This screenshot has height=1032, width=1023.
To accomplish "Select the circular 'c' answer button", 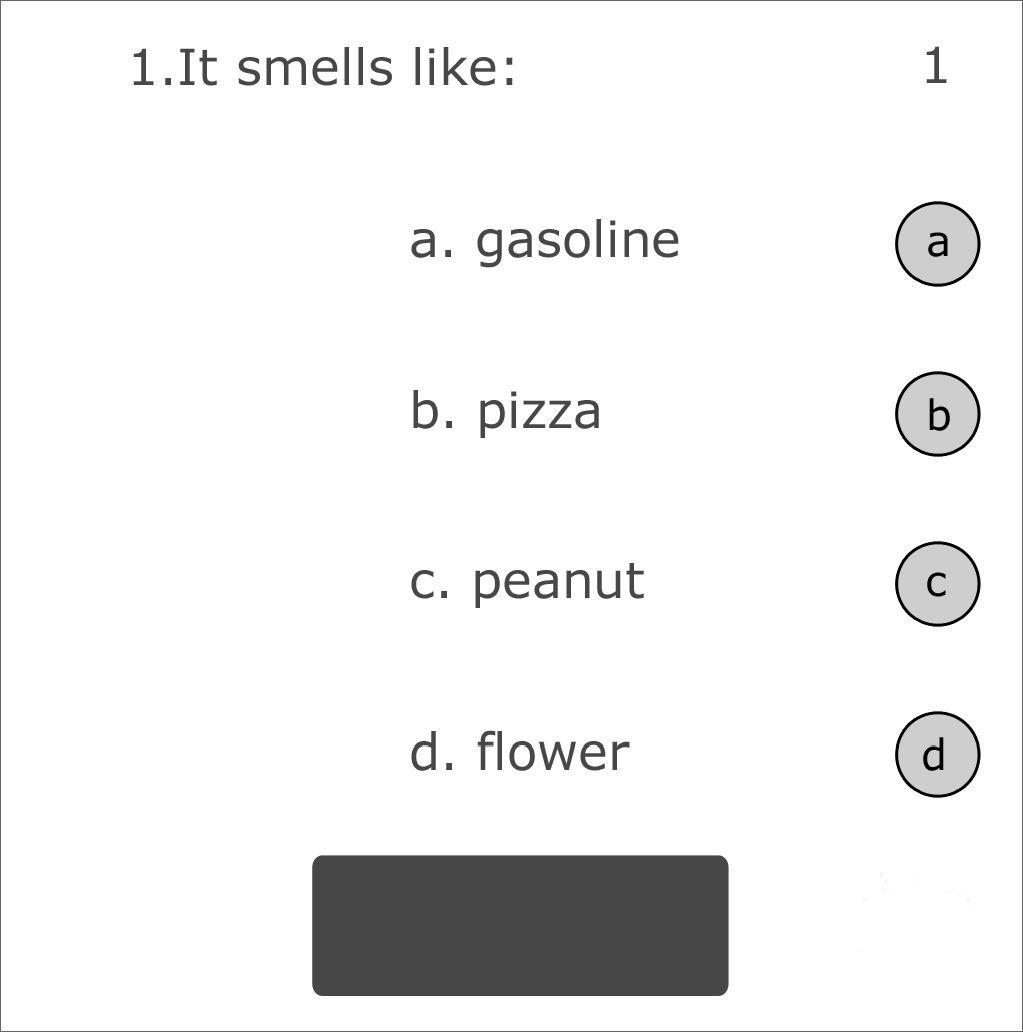I will 937,583.
